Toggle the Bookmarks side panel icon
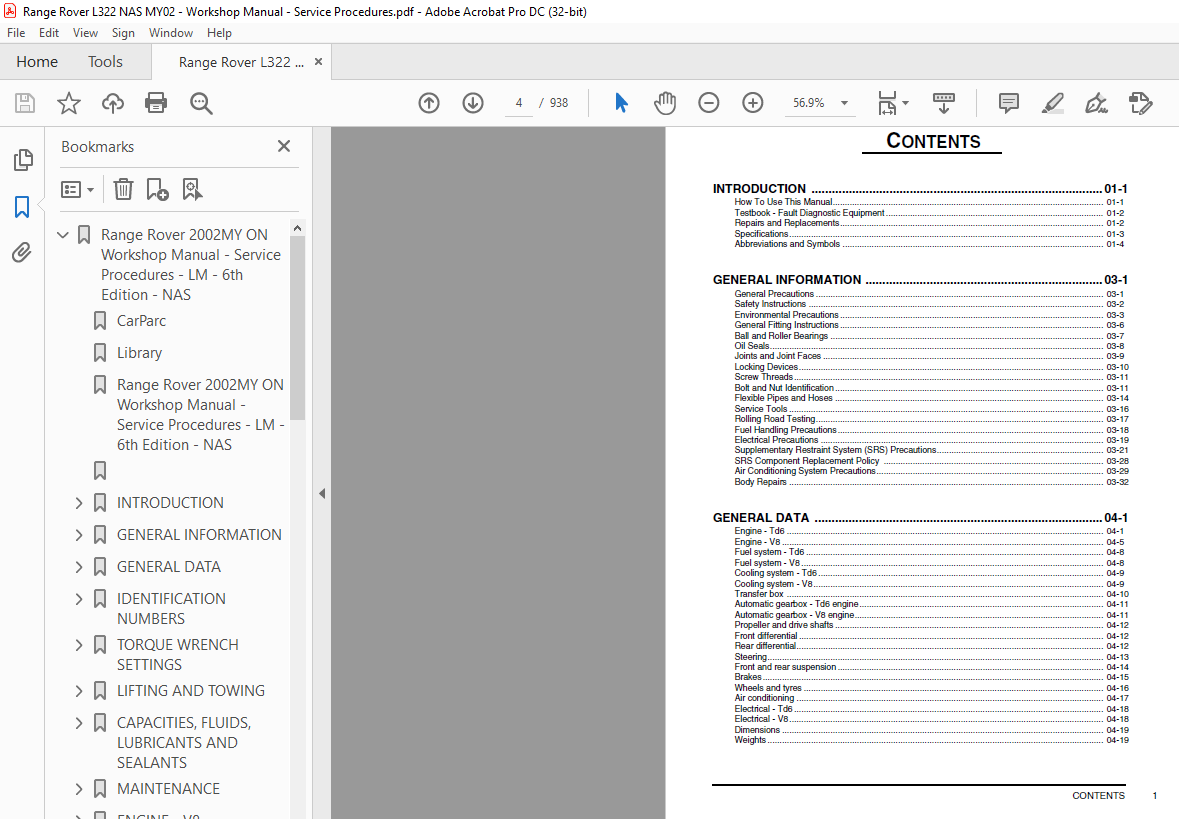The height and width of the screenshot is (819, 1179). point(22,207)
